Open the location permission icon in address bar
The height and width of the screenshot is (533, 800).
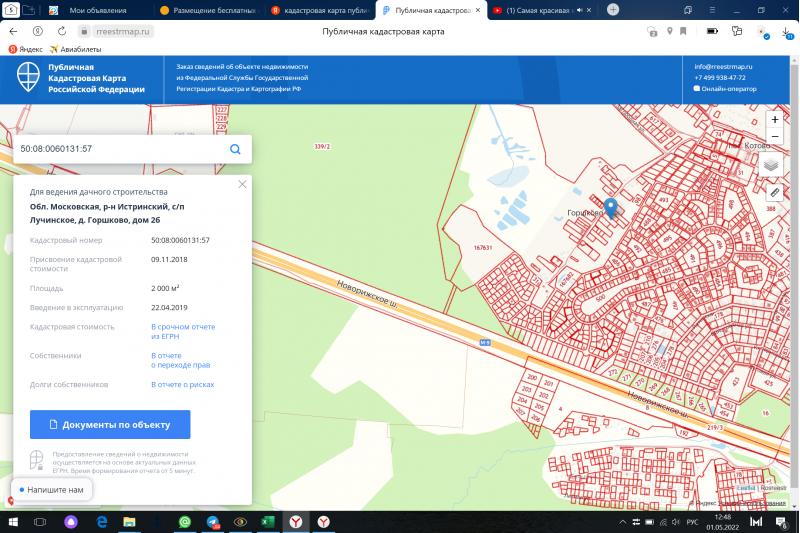click(669, 31)
